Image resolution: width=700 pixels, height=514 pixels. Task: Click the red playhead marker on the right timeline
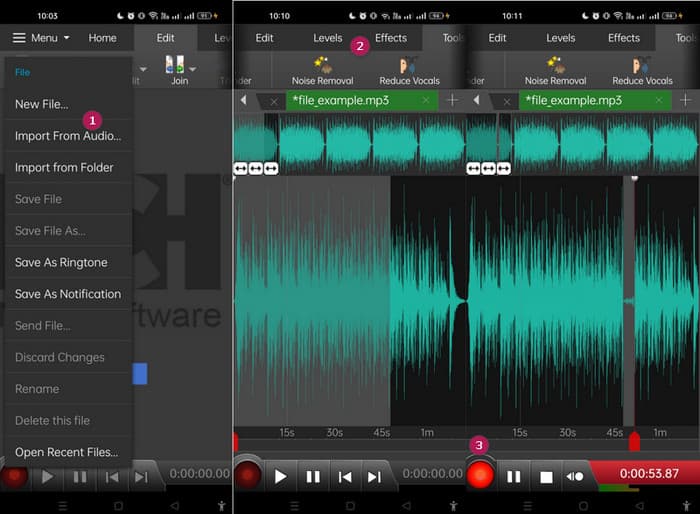coord(633,441)
